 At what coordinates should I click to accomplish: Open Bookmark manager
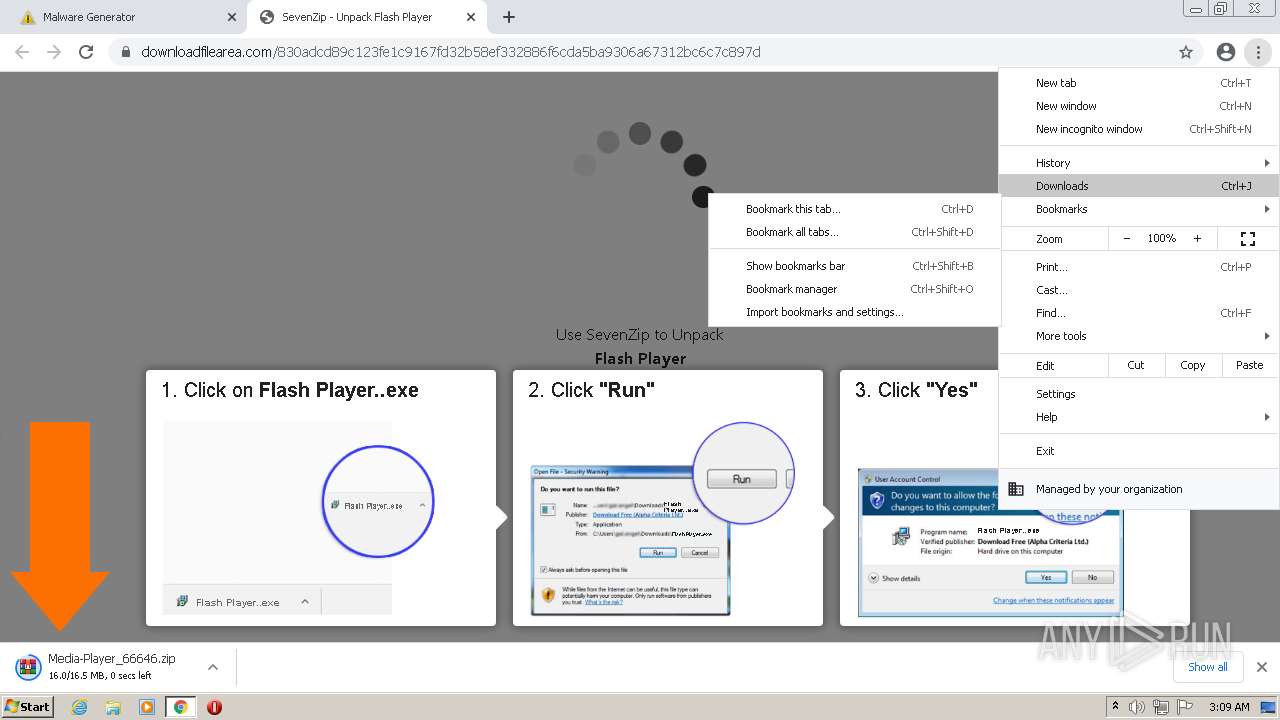(x=854, y=289)
